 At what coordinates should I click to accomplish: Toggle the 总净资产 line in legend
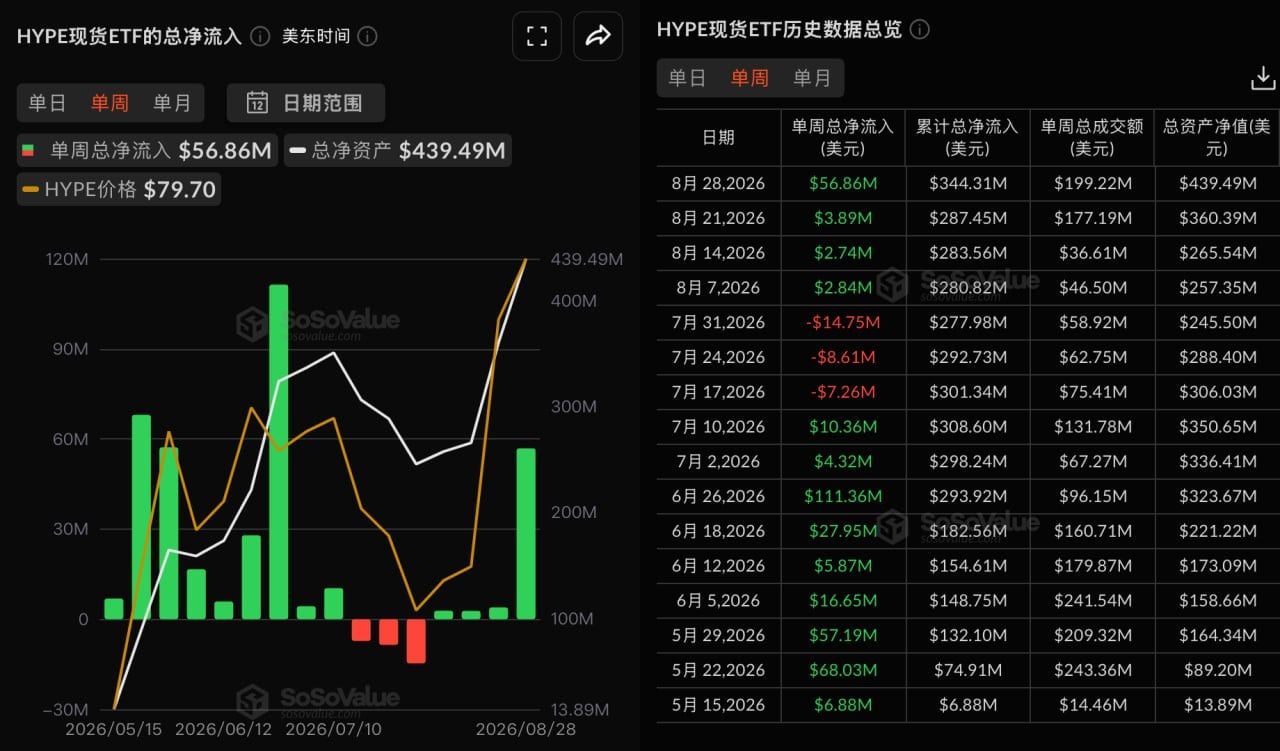click(398, 151)
